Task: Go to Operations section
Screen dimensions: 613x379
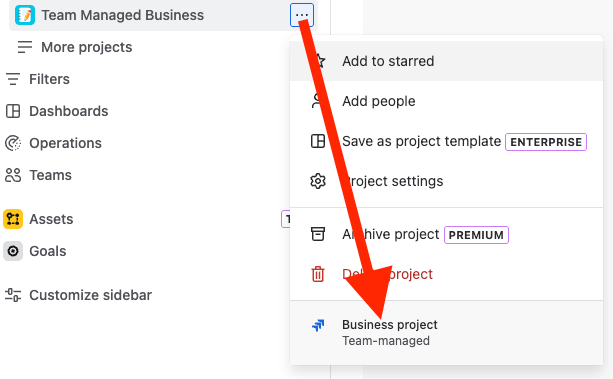Action: pos(65,143)
